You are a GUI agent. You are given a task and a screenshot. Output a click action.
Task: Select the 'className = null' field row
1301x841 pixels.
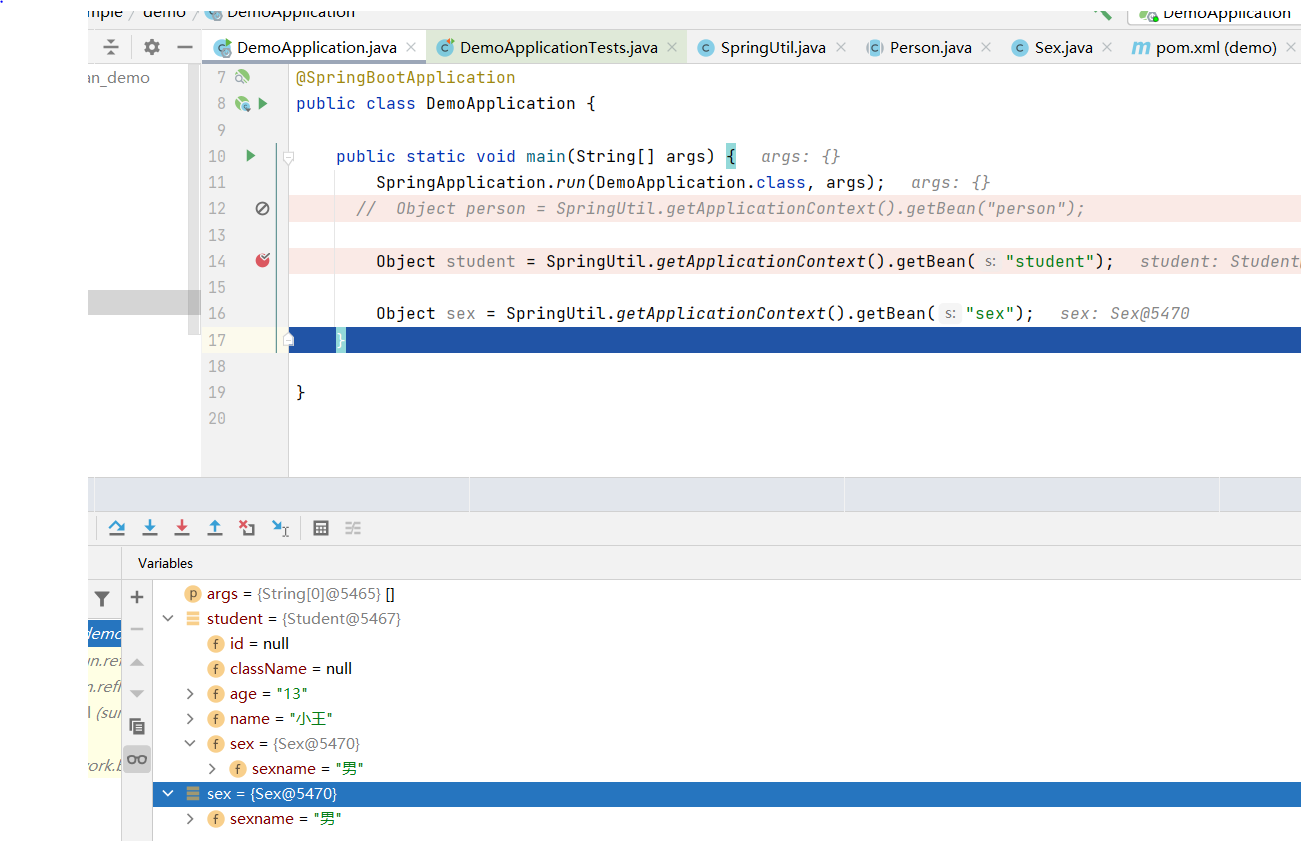pyautogui.click(x=726, y=669)
